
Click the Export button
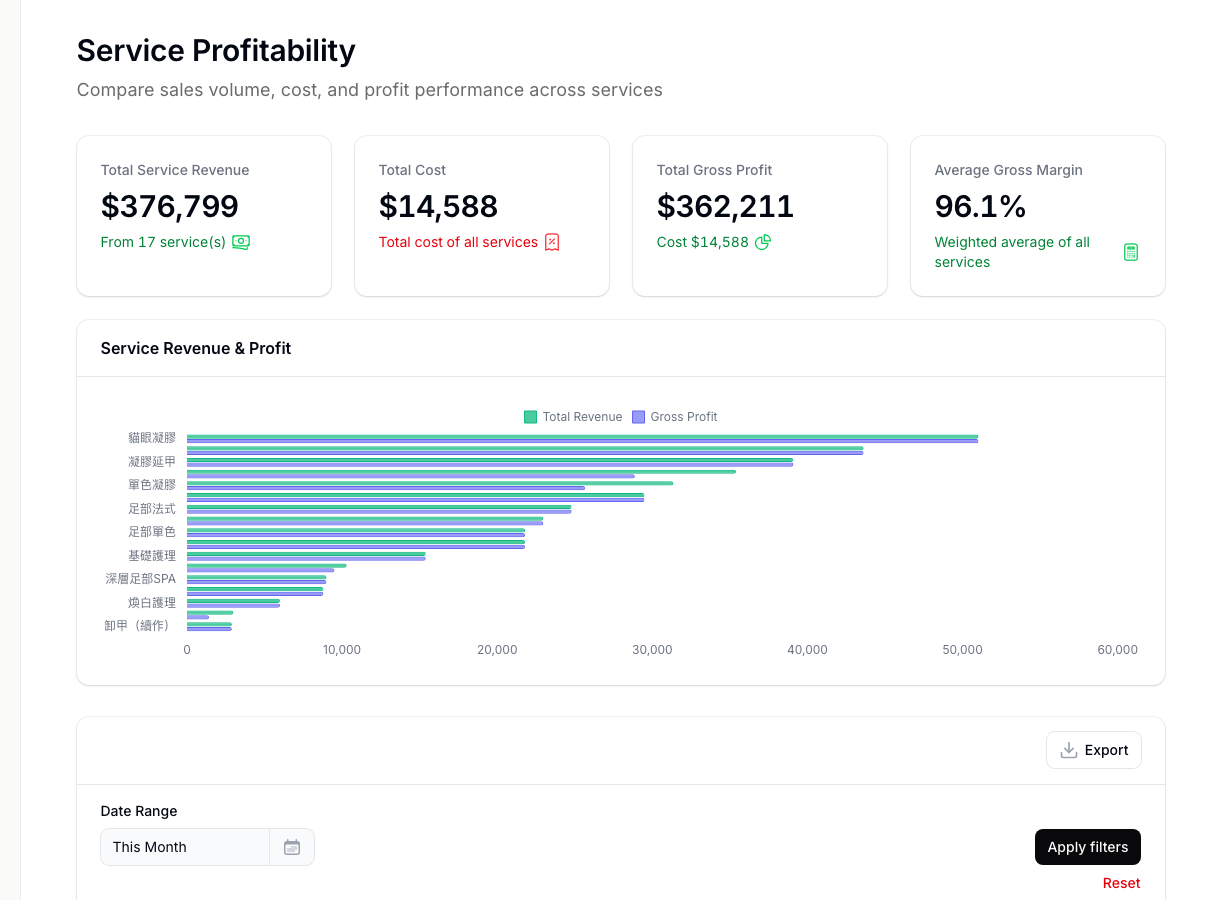coord(1093,749)
